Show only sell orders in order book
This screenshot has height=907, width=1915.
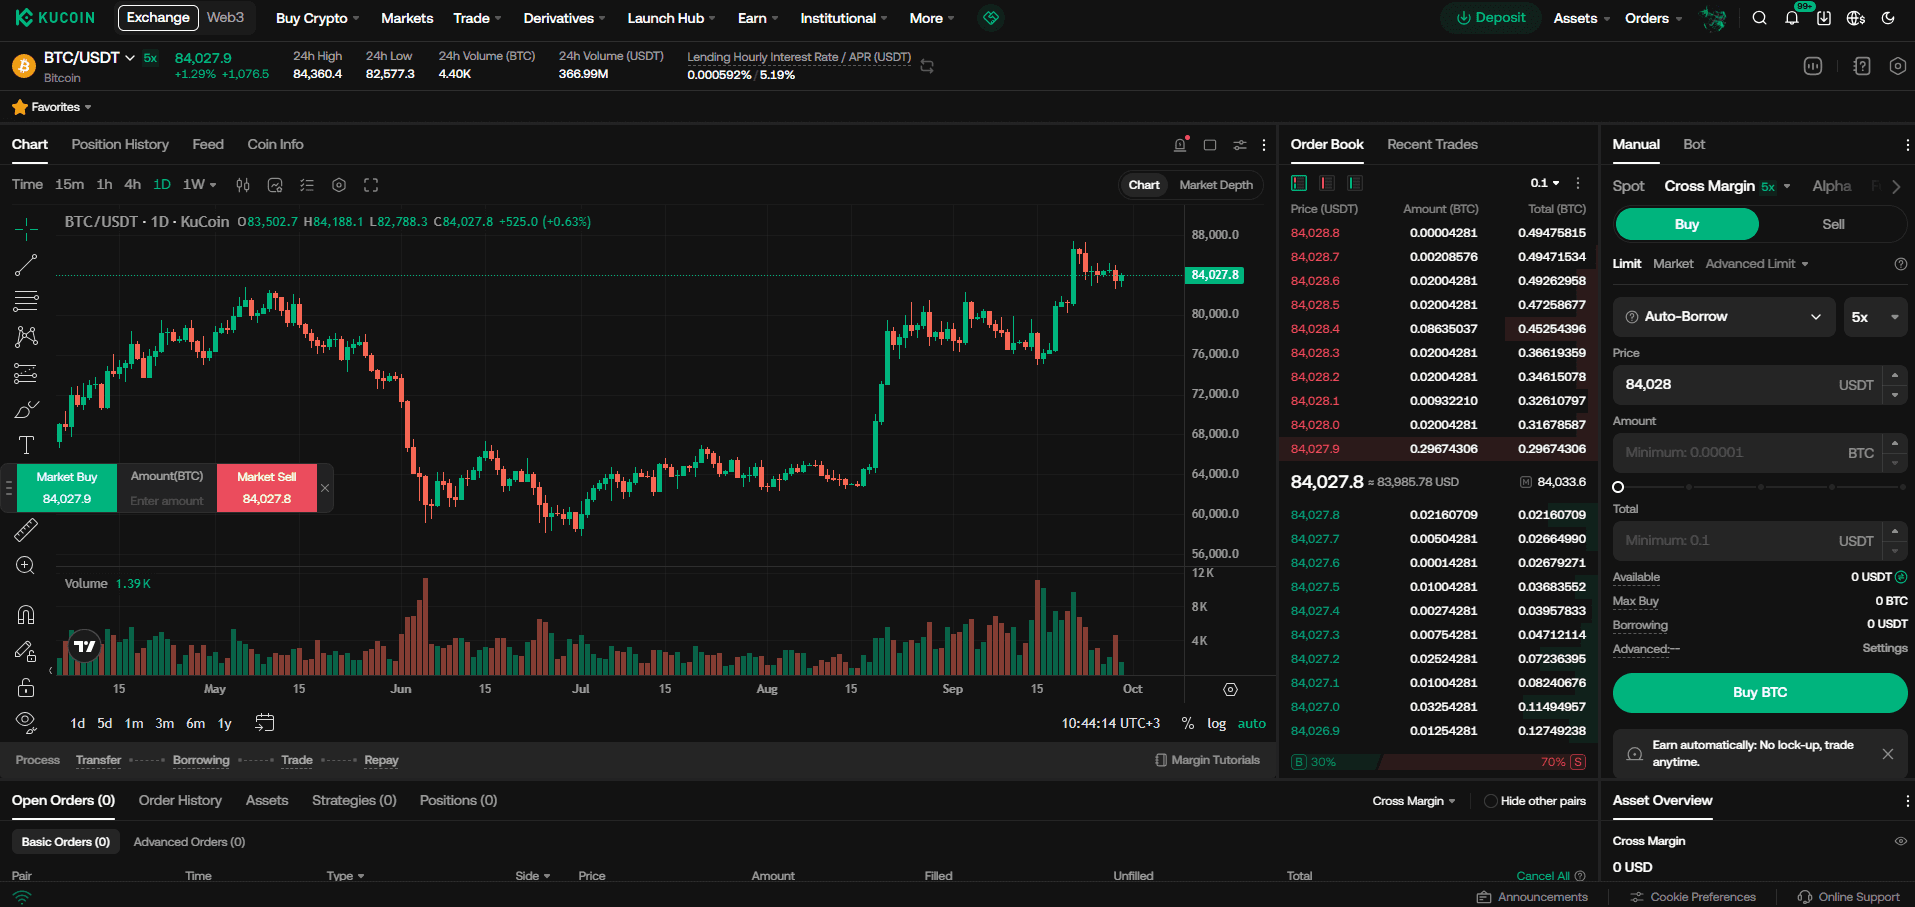1327,183
